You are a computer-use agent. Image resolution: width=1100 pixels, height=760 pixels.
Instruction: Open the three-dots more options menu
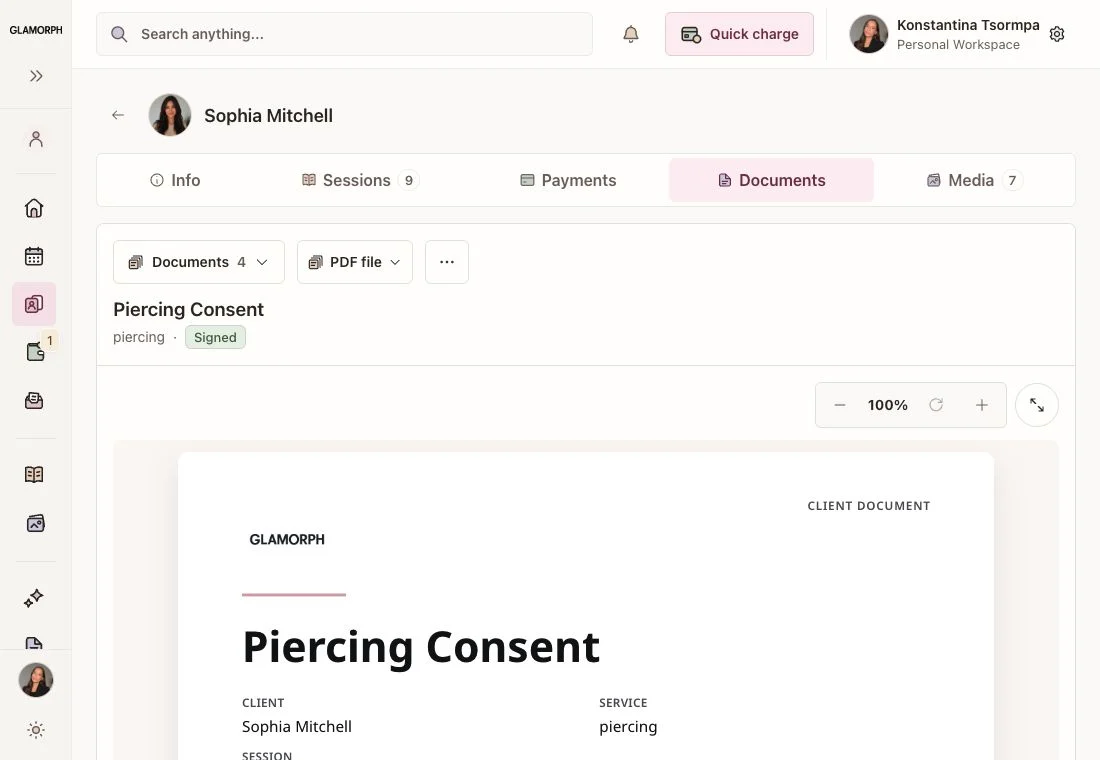[x=447, y=262]
